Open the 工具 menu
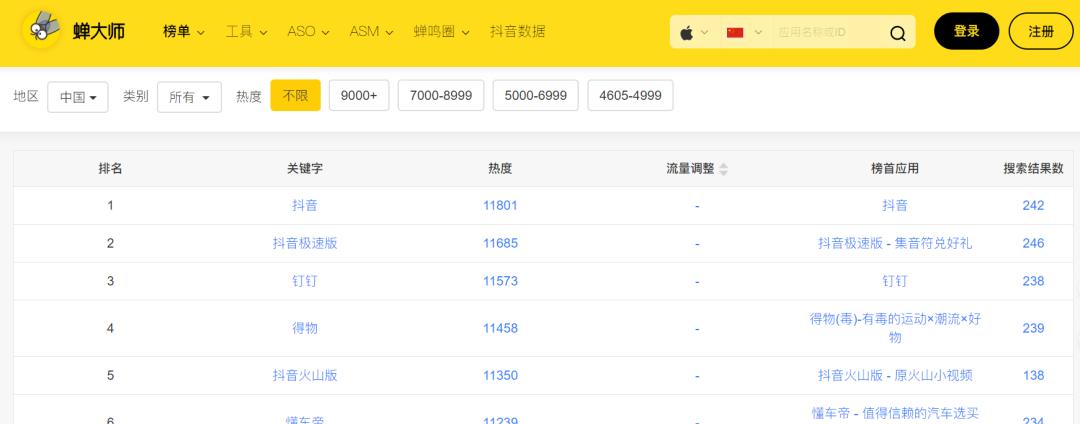The image size is (1080, 424). (247, 32)
